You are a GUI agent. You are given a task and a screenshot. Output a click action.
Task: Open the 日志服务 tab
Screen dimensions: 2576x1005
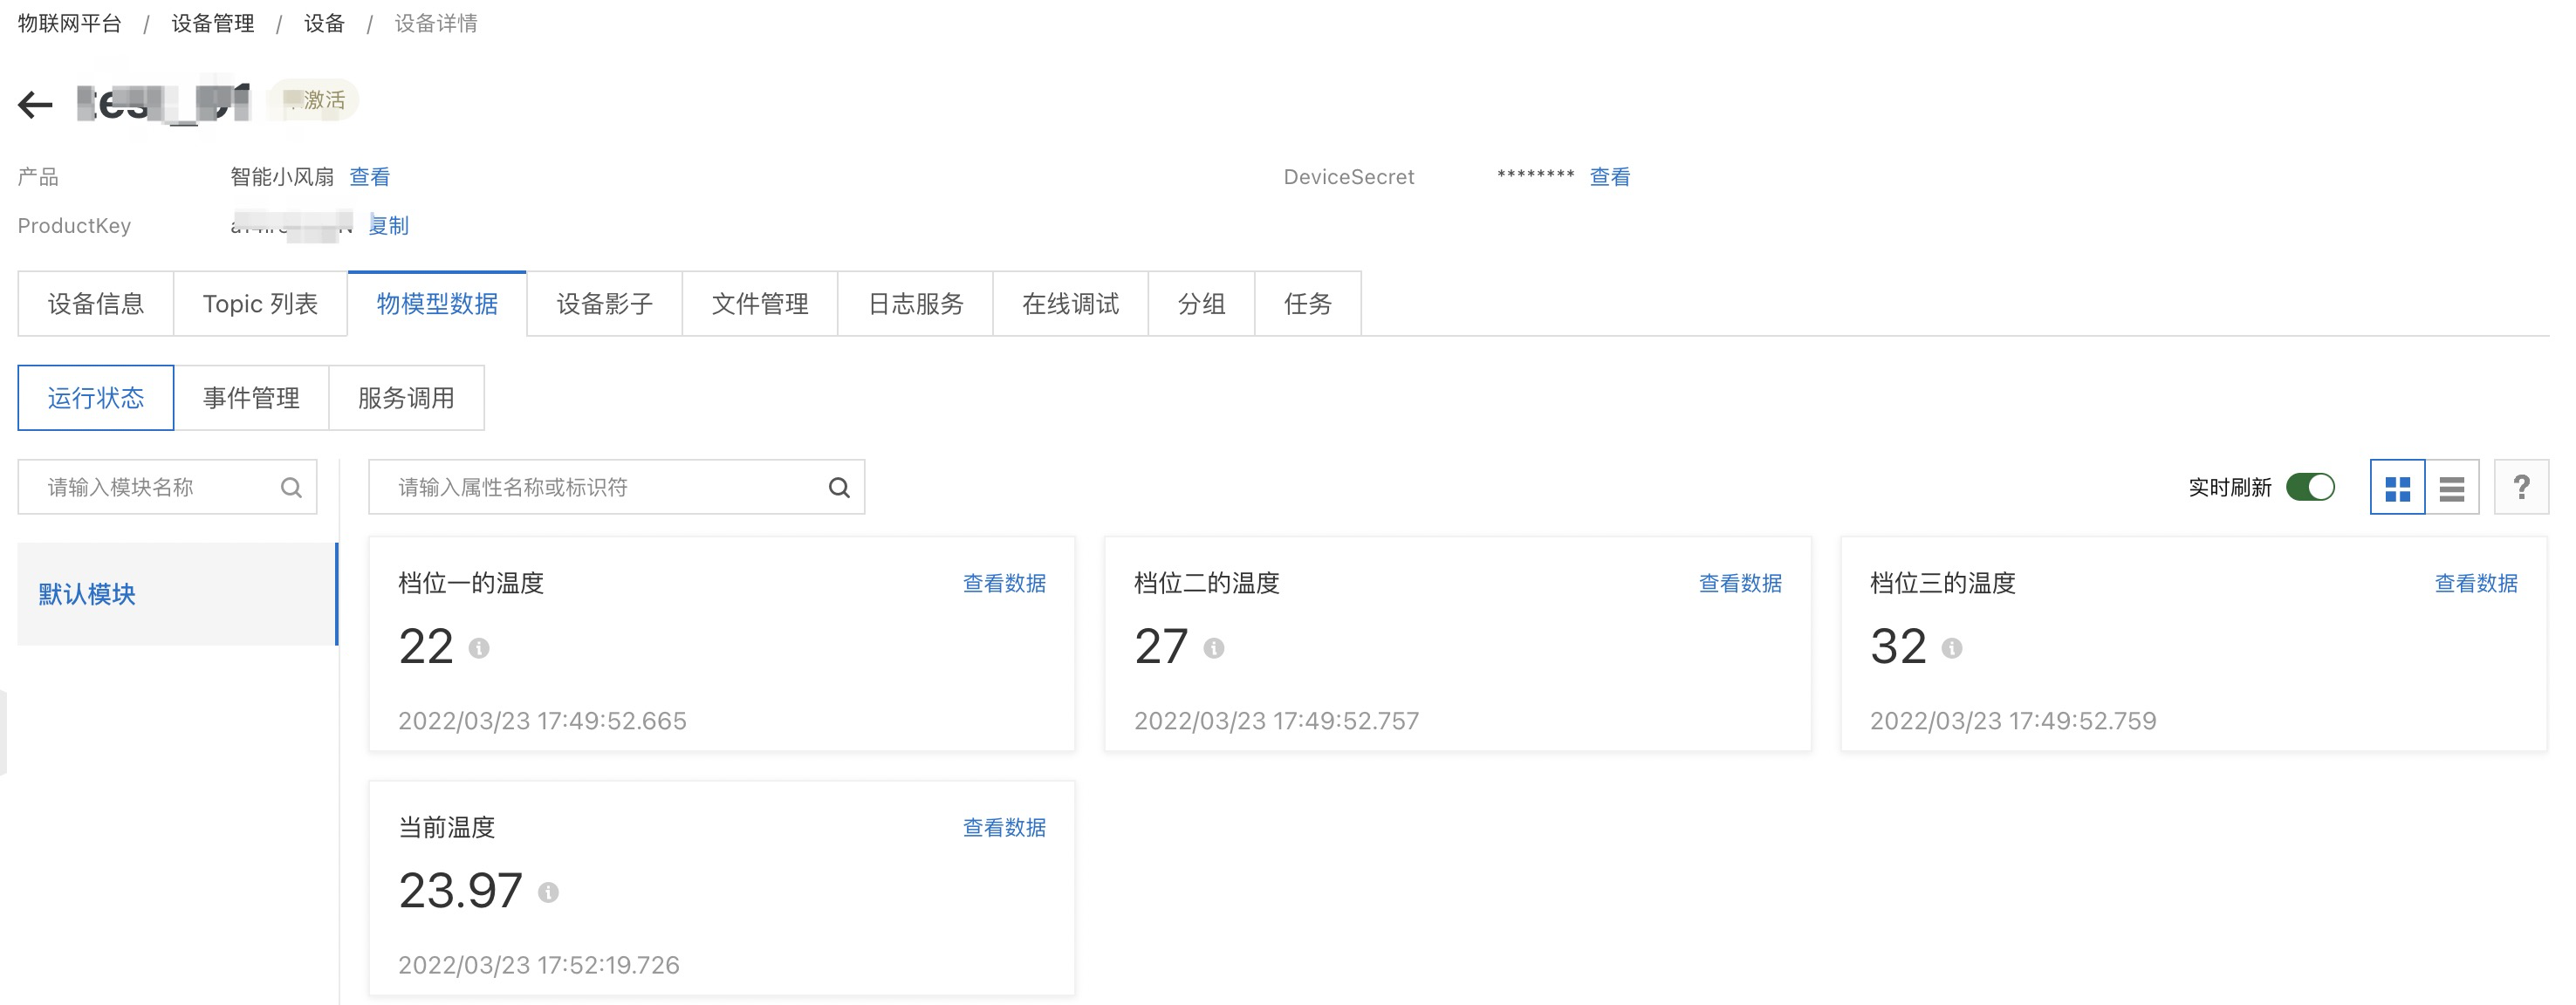916,304
